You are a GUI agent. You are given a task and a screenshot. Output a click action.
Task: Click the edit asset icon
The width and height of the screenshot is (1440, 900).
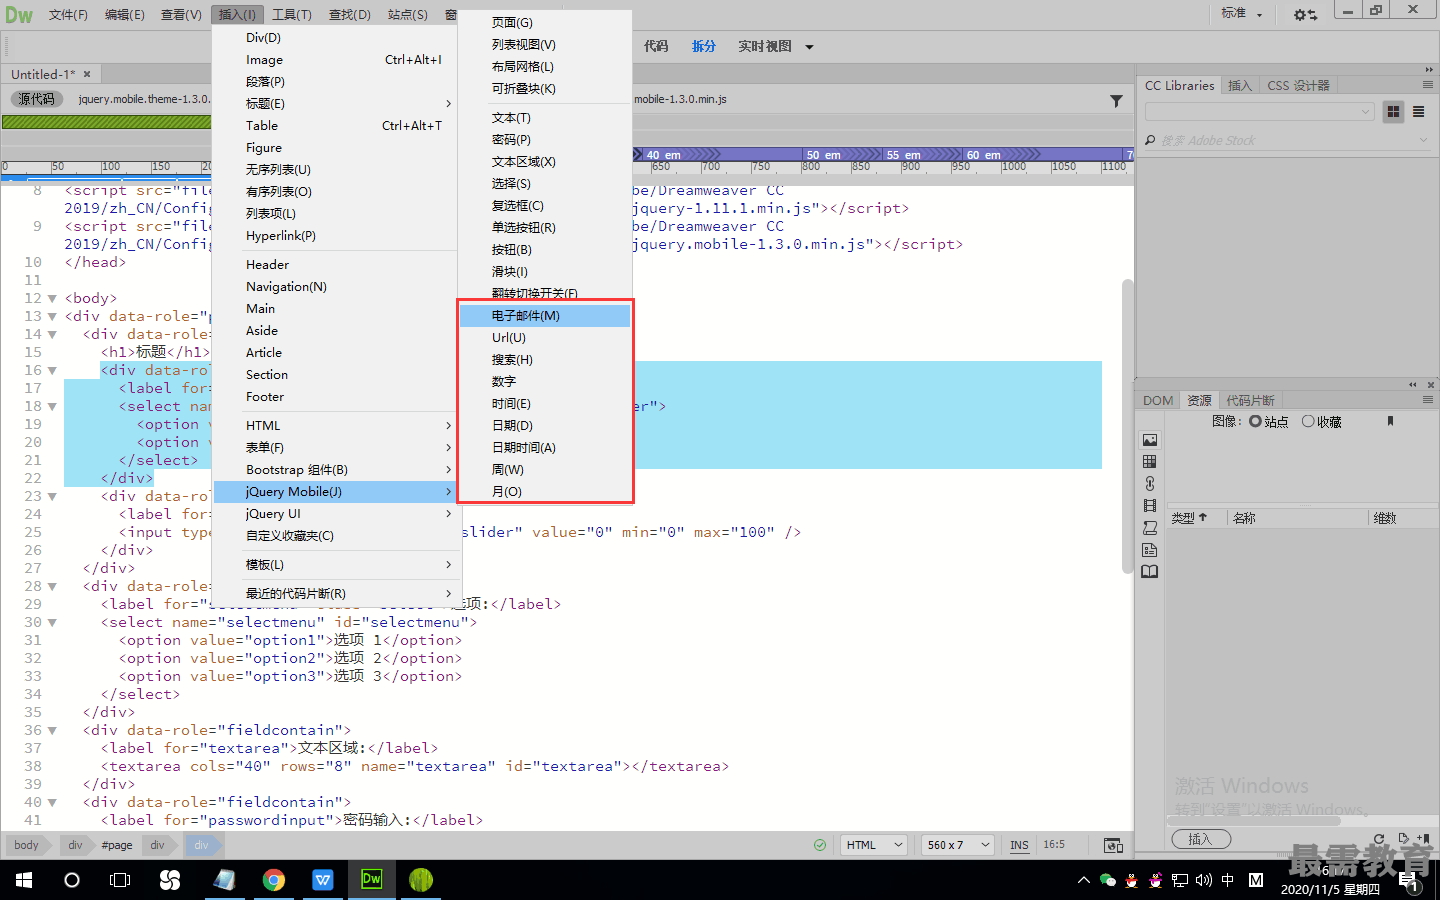tap(1403, 839)
